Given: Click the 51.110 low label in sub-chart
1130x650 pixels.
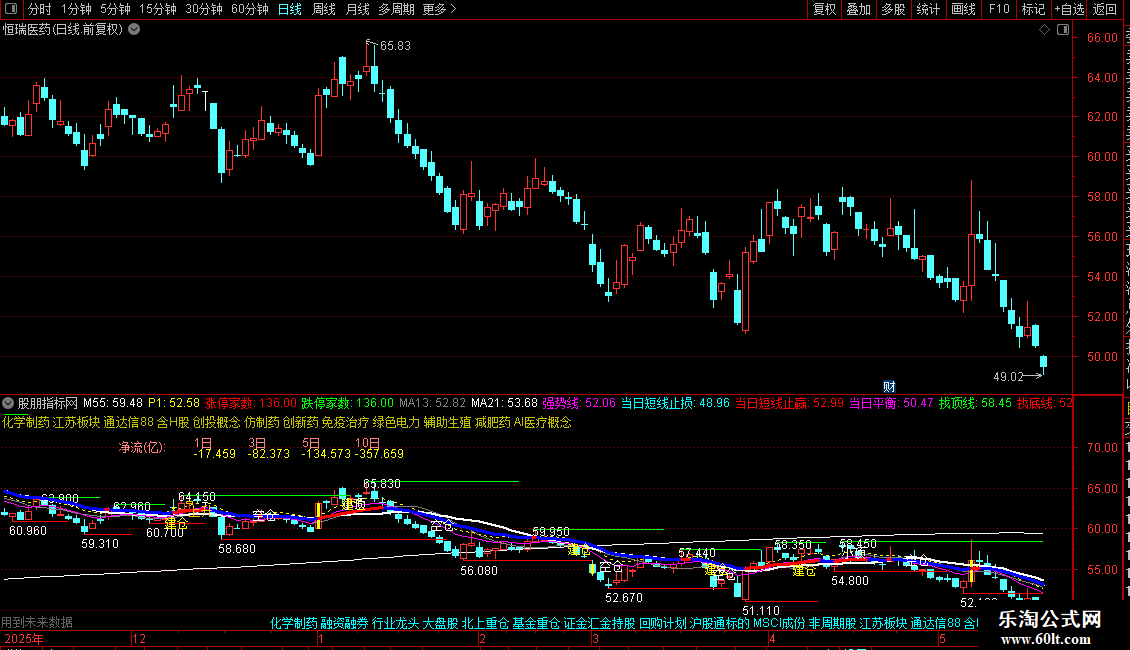Looking at the screenshot, I should [760, 610].
